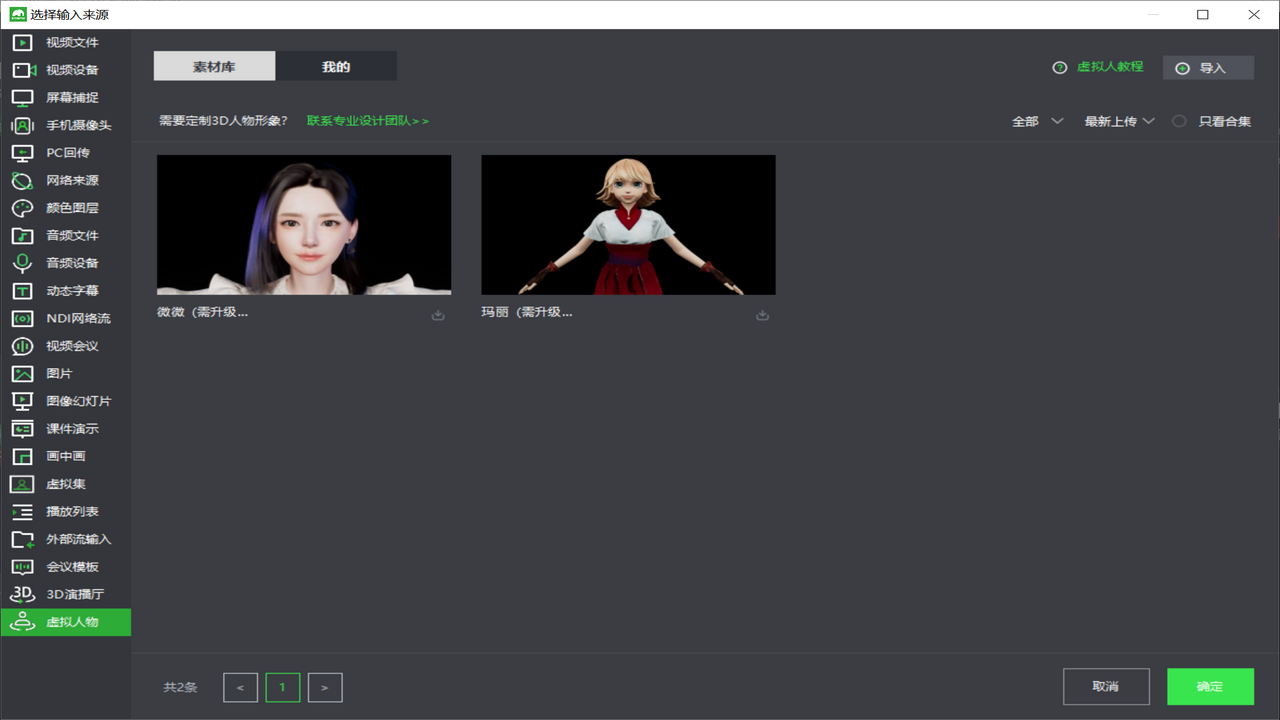Image resolution: width=1280 pixels, height=720 pixels.
Task: Open the 手机摄像头 phone camera source
Action: 65,126
